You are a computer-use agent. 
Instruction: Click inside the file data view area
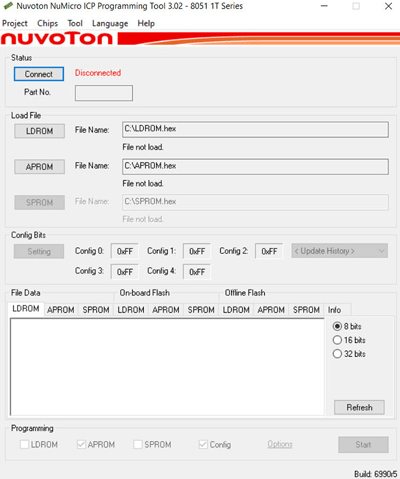click(167, 367)
